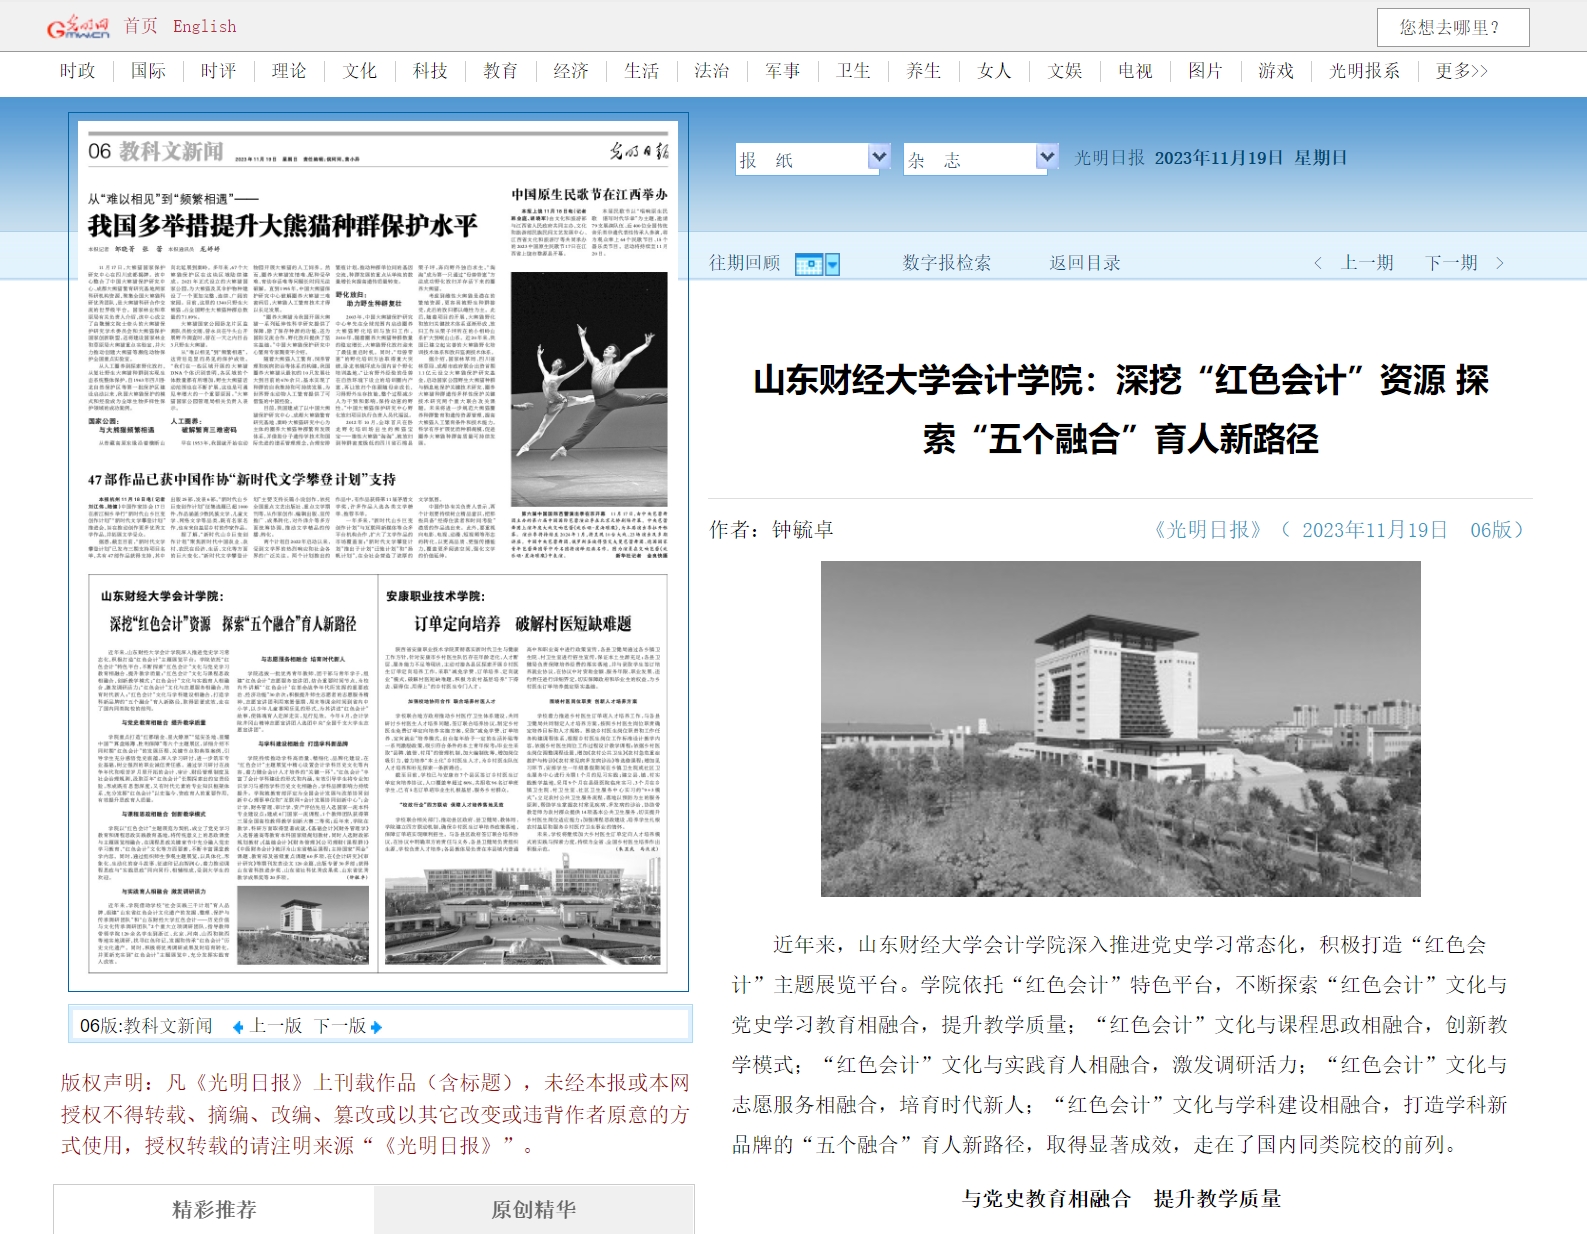Screen dimensions: 1587x1234
Task: Open the 往期回顾 calendar icon
Action: (808, 264)
